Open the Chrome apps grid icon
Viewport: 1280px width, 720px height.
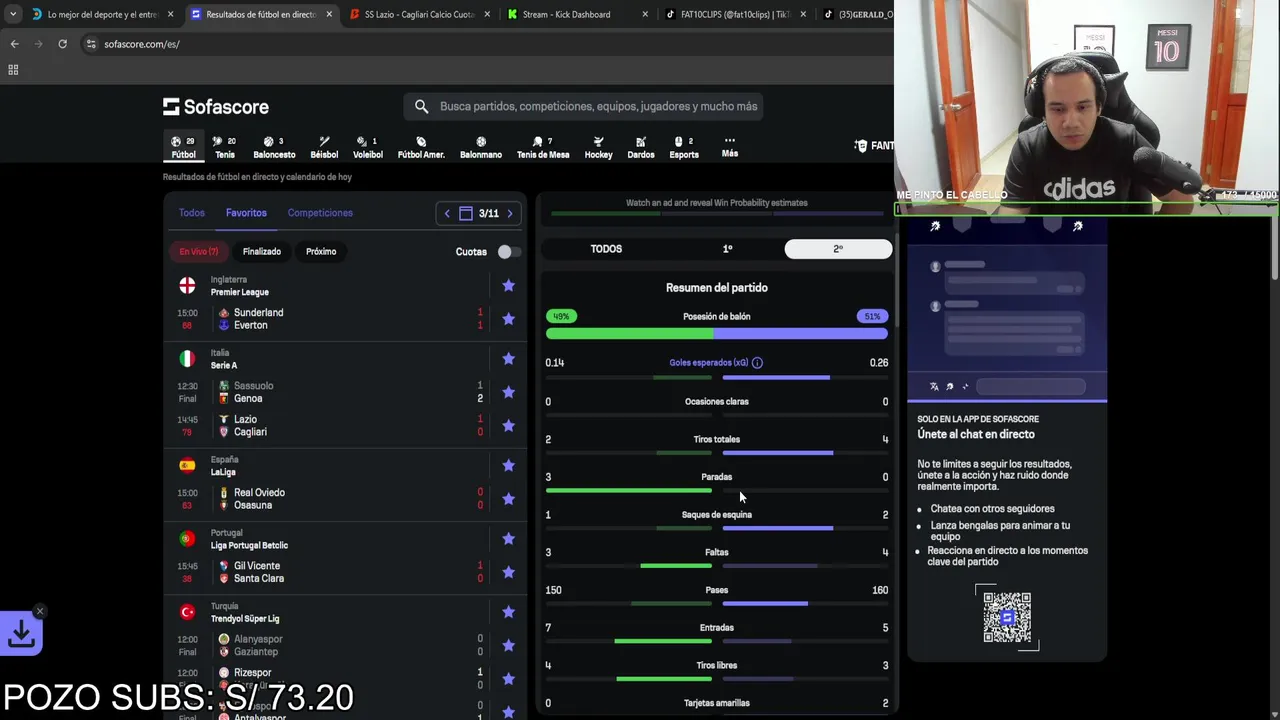point(13,70)
